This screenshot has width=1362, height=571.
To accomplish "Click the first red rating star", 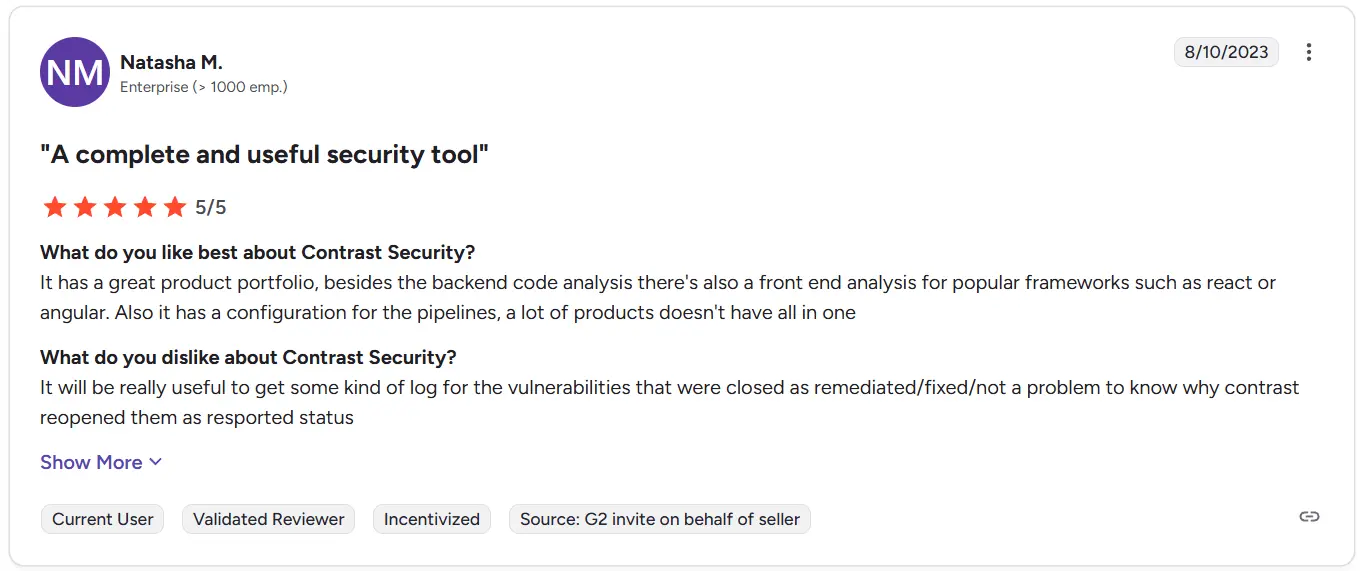I will (55, 207).
